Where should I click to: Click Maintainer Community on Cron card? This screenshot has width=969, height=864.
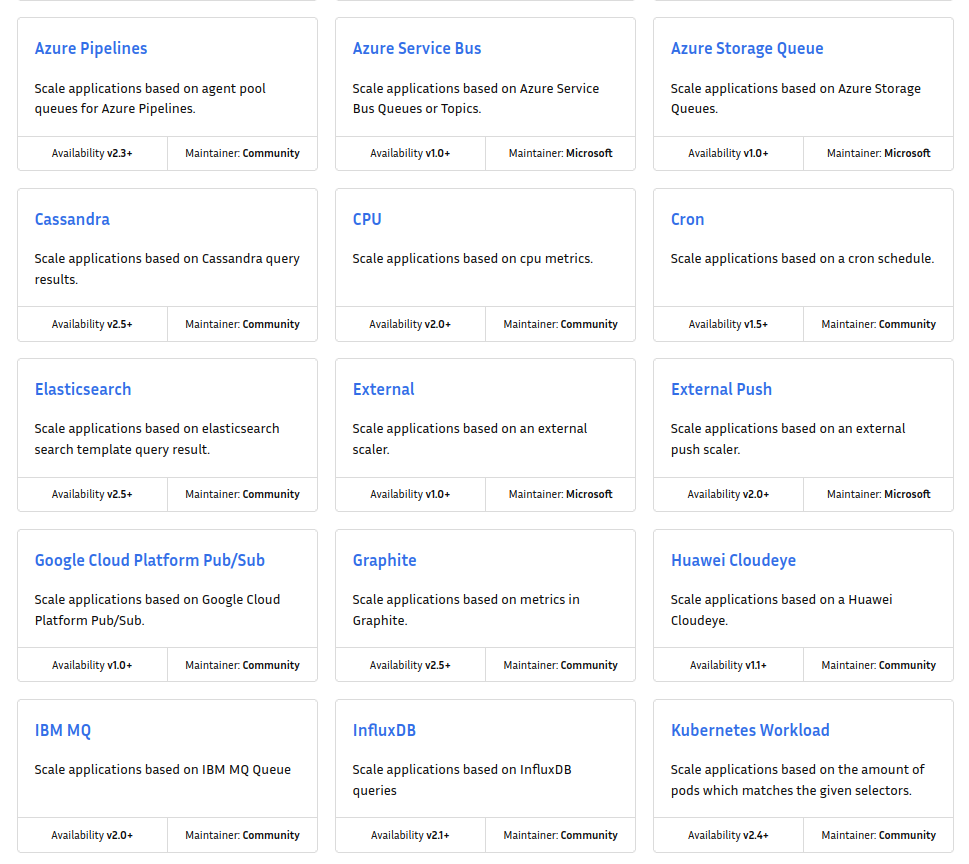879,324
